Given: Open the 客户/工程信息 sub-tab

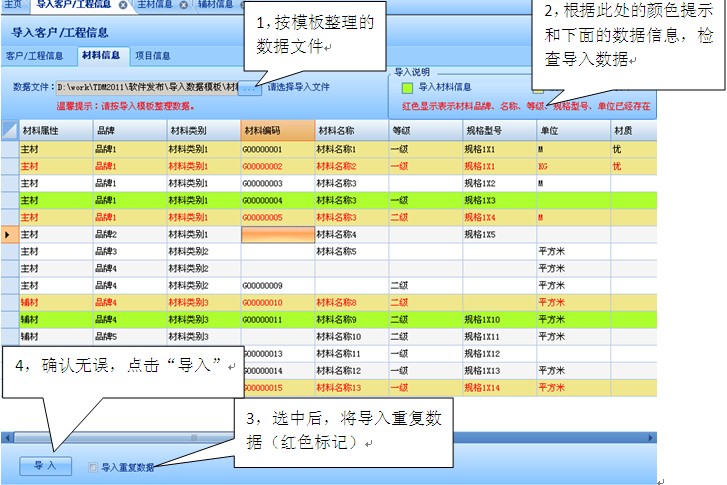Looking at the screenshot, I should coord(35,56).
